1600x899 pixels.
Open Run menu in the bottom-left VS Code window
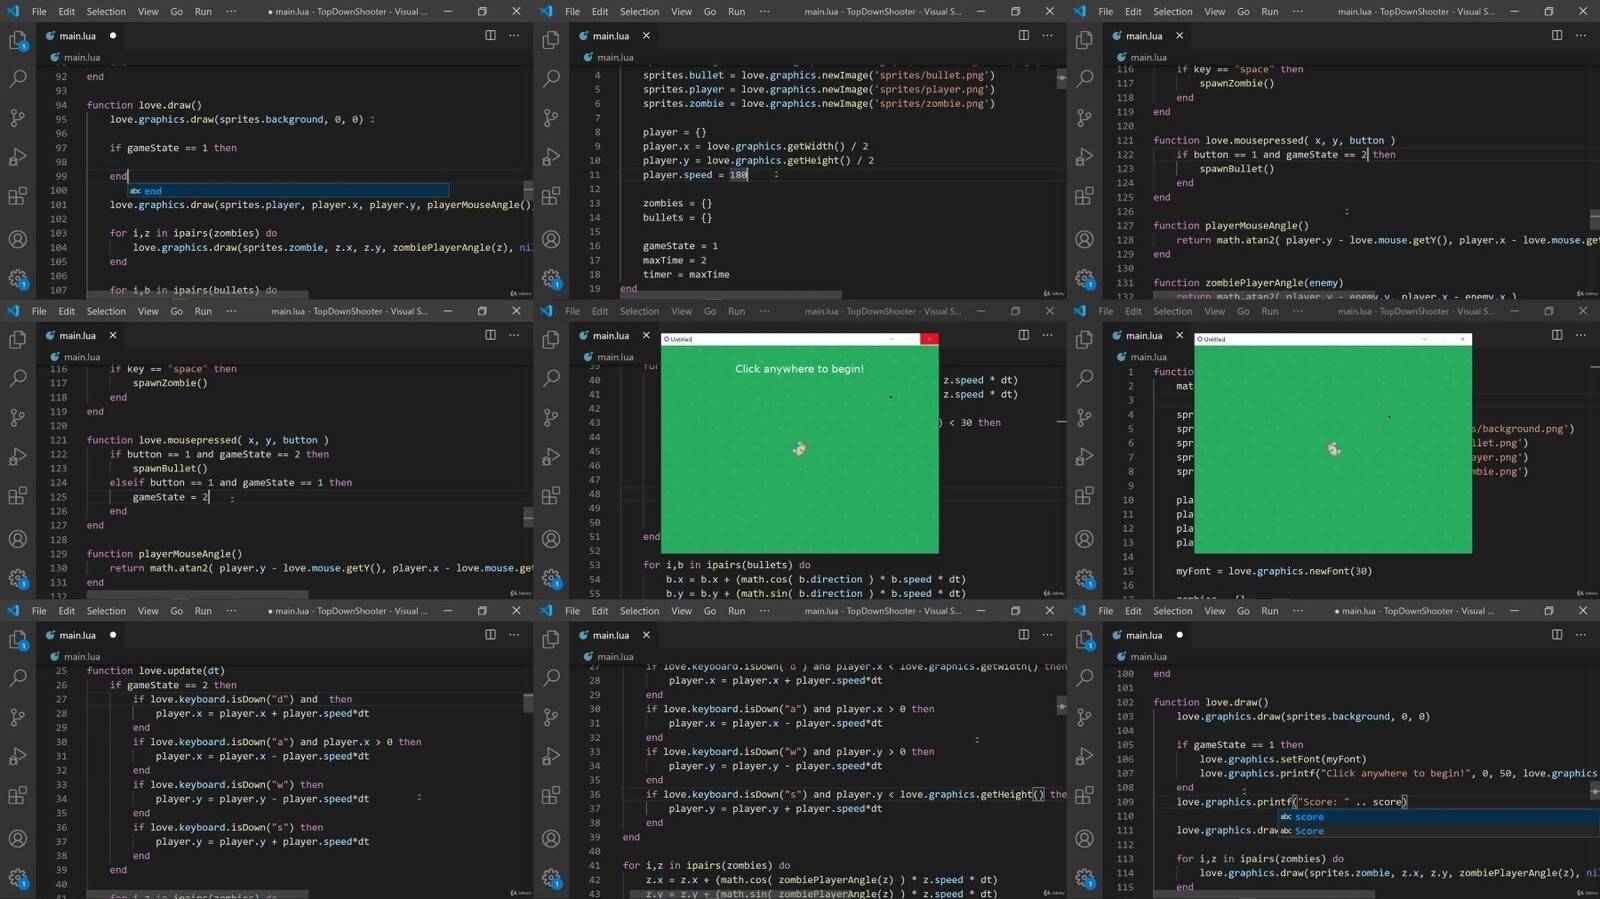[x=203, y=611]
